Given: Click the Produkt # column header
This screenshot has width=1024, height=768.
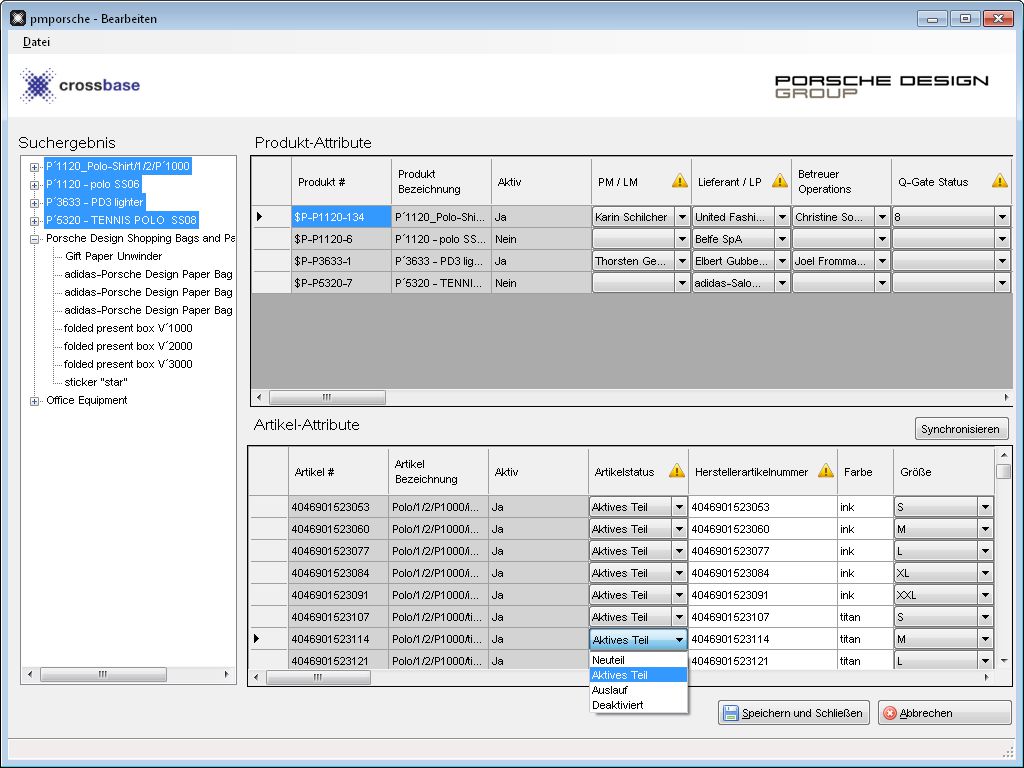Looking at the screenshot, I should [x=341, y=182].
